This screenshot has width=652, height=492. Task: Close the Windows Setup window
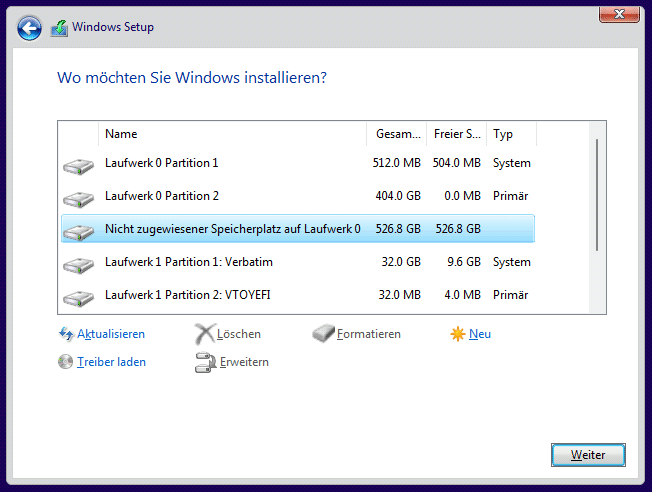(619, 14)
